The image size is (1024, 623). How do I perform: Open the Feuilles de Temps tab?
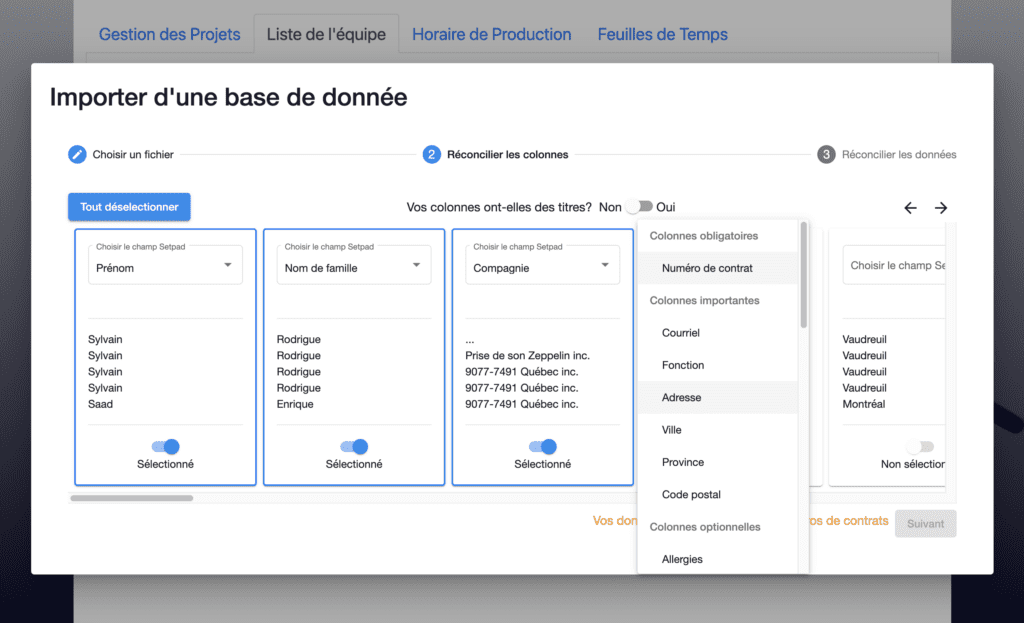662,34
